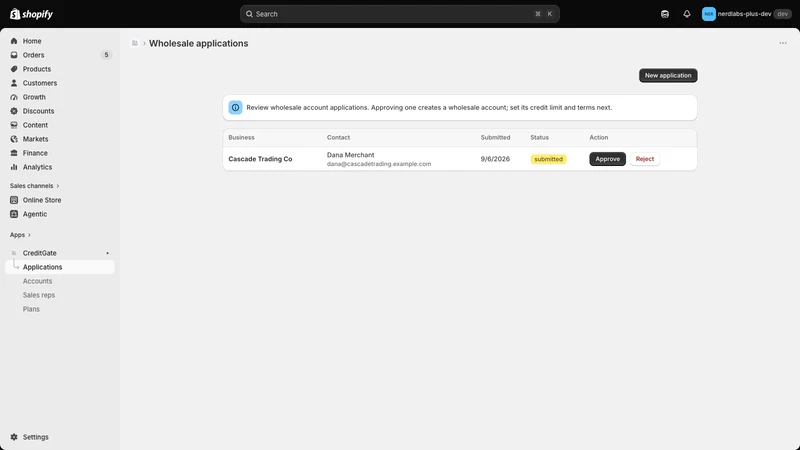Click the dev badge beside store name
The height and width of the screenshot is (450, 800).
tap(783, 14)
